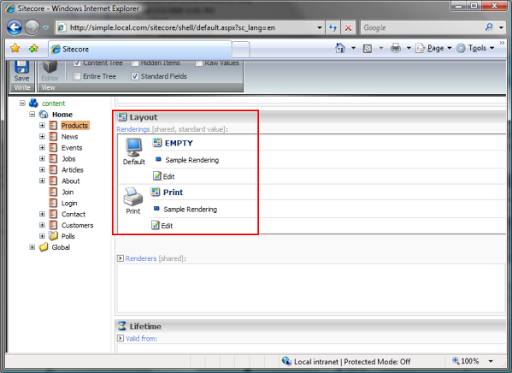Viewport: 512px width, 373px height.
Task: Click the Default device monitor icon
Action: [x=134, y=147]
